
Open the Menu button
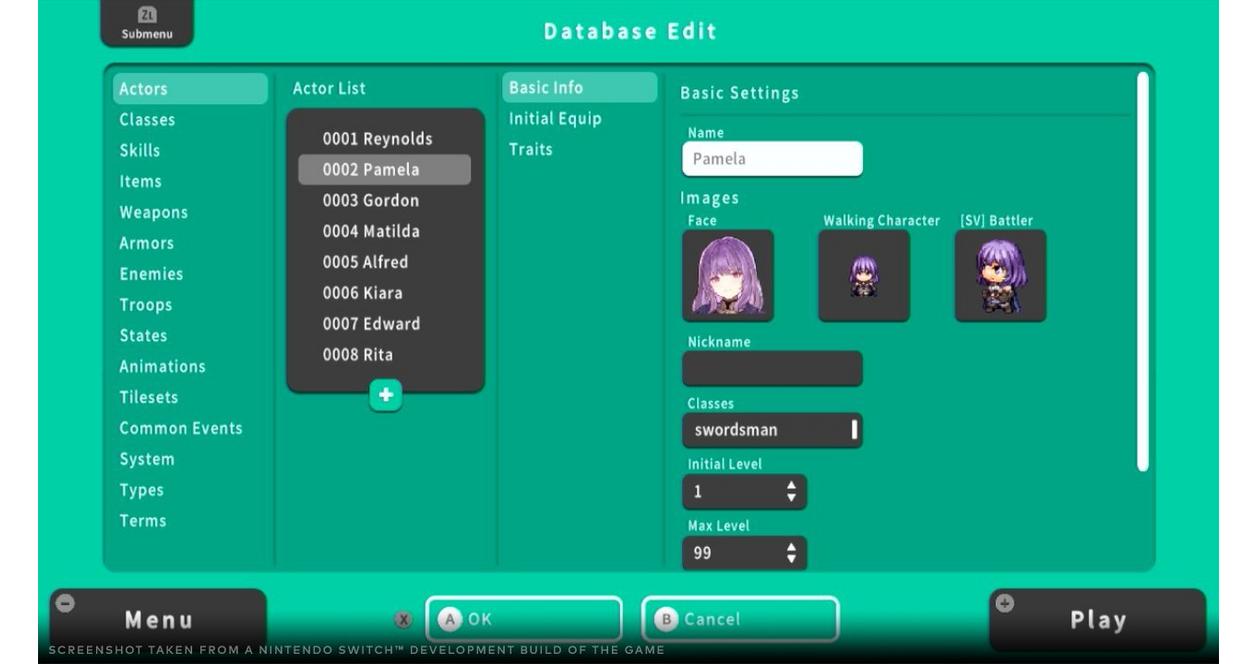pyautogui.click(x=158, y=620)
